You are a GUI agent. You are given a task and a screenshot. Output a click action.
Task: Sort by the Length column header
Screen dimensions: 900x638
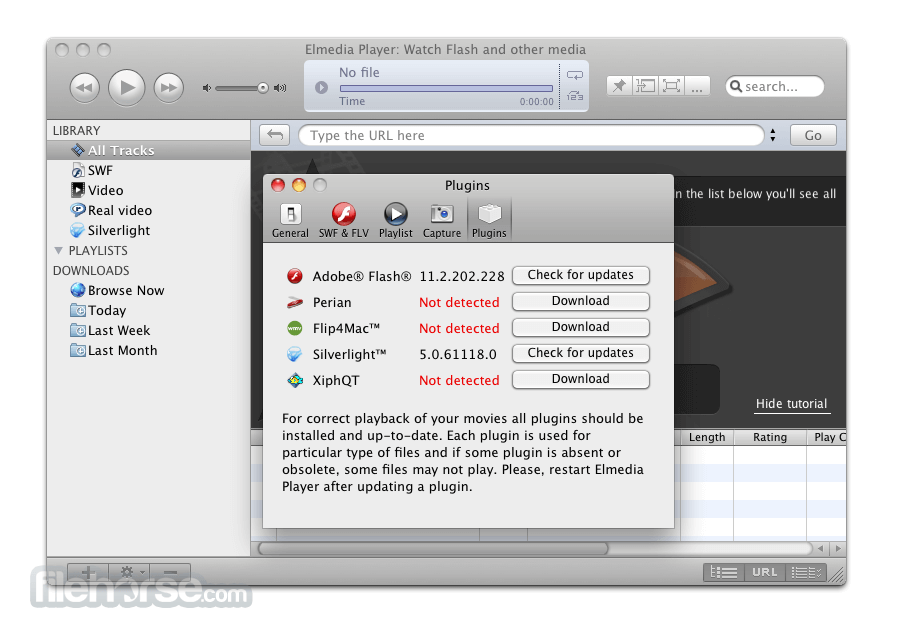(x=707, y=437)
